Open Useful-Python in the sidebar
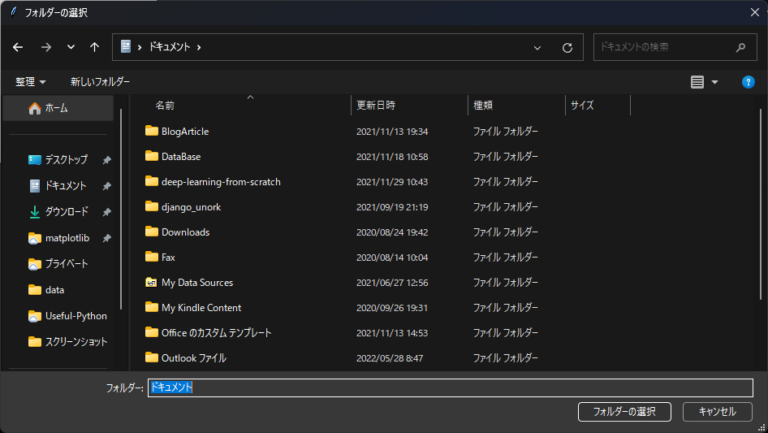 76,316
